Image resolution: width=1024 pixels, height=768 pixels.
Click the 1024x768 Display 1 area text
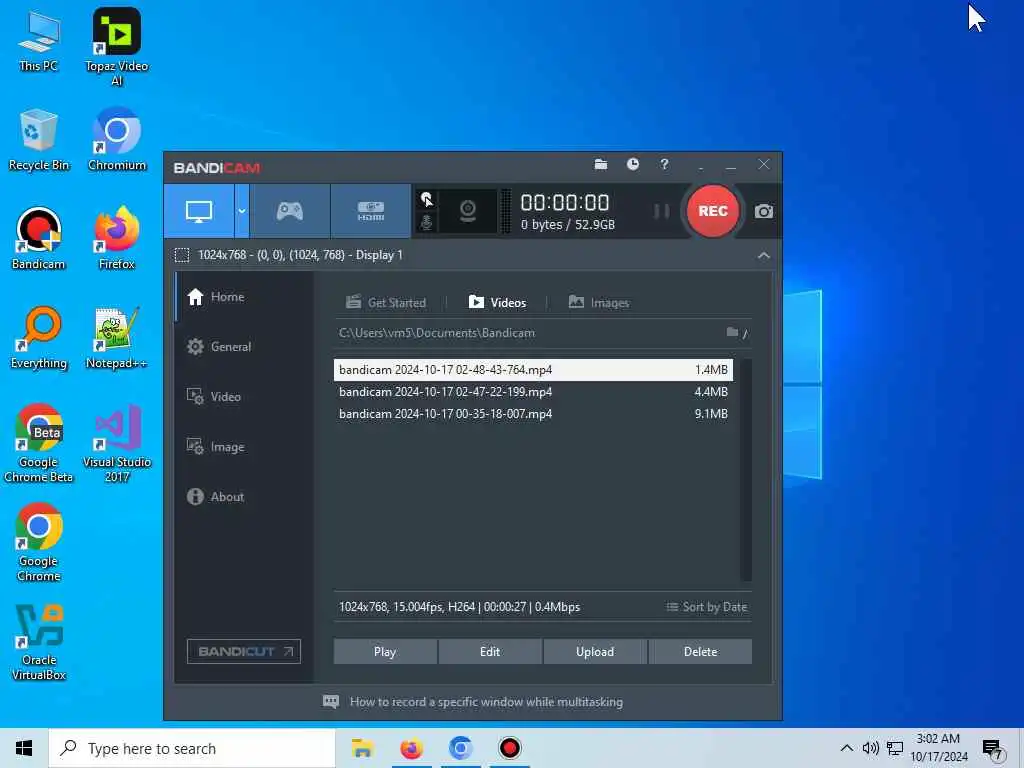(x=300, y=255)
